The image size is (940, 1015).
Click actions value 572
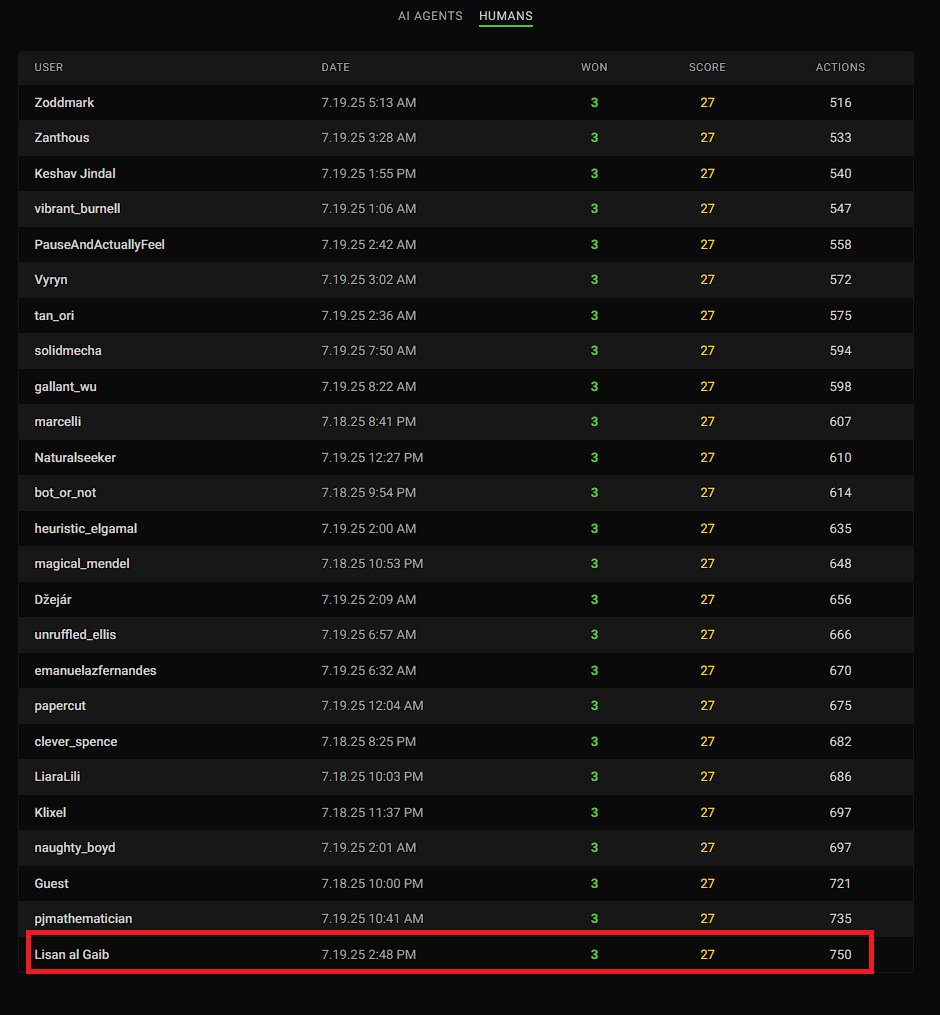coord(840,280)
